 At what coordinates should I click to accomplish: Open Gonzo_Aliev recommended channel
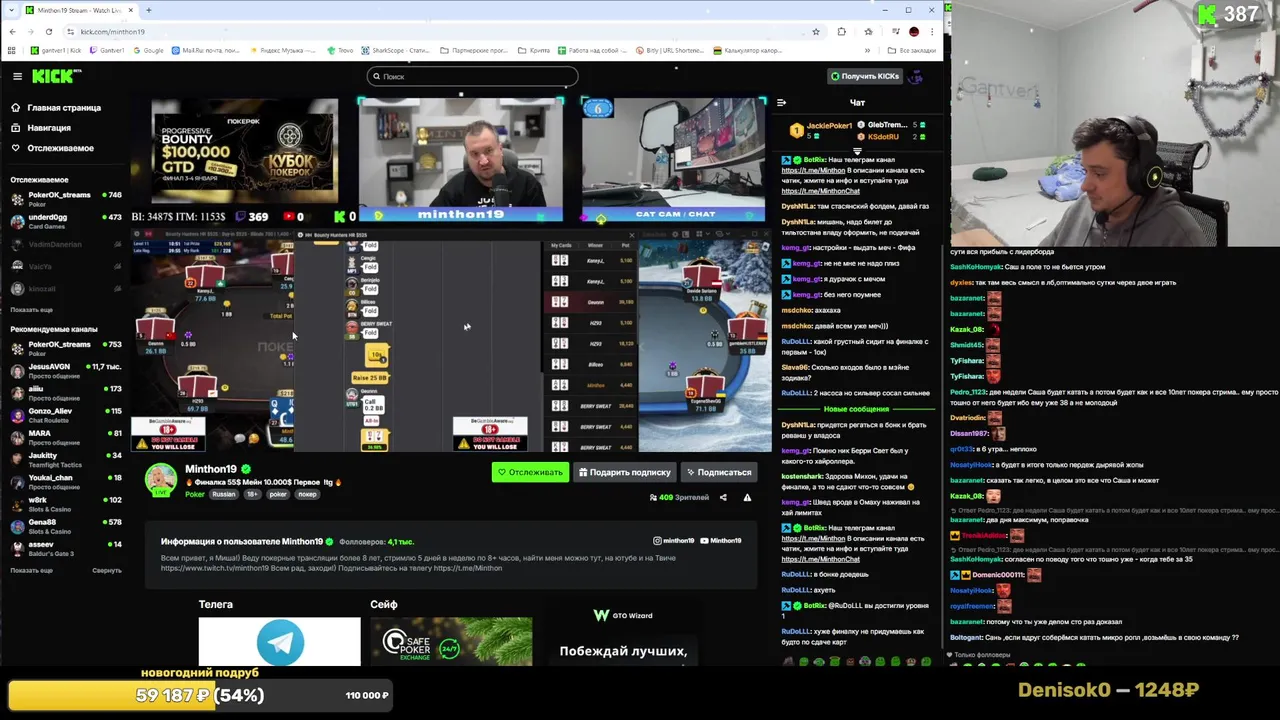click(65, 414)
